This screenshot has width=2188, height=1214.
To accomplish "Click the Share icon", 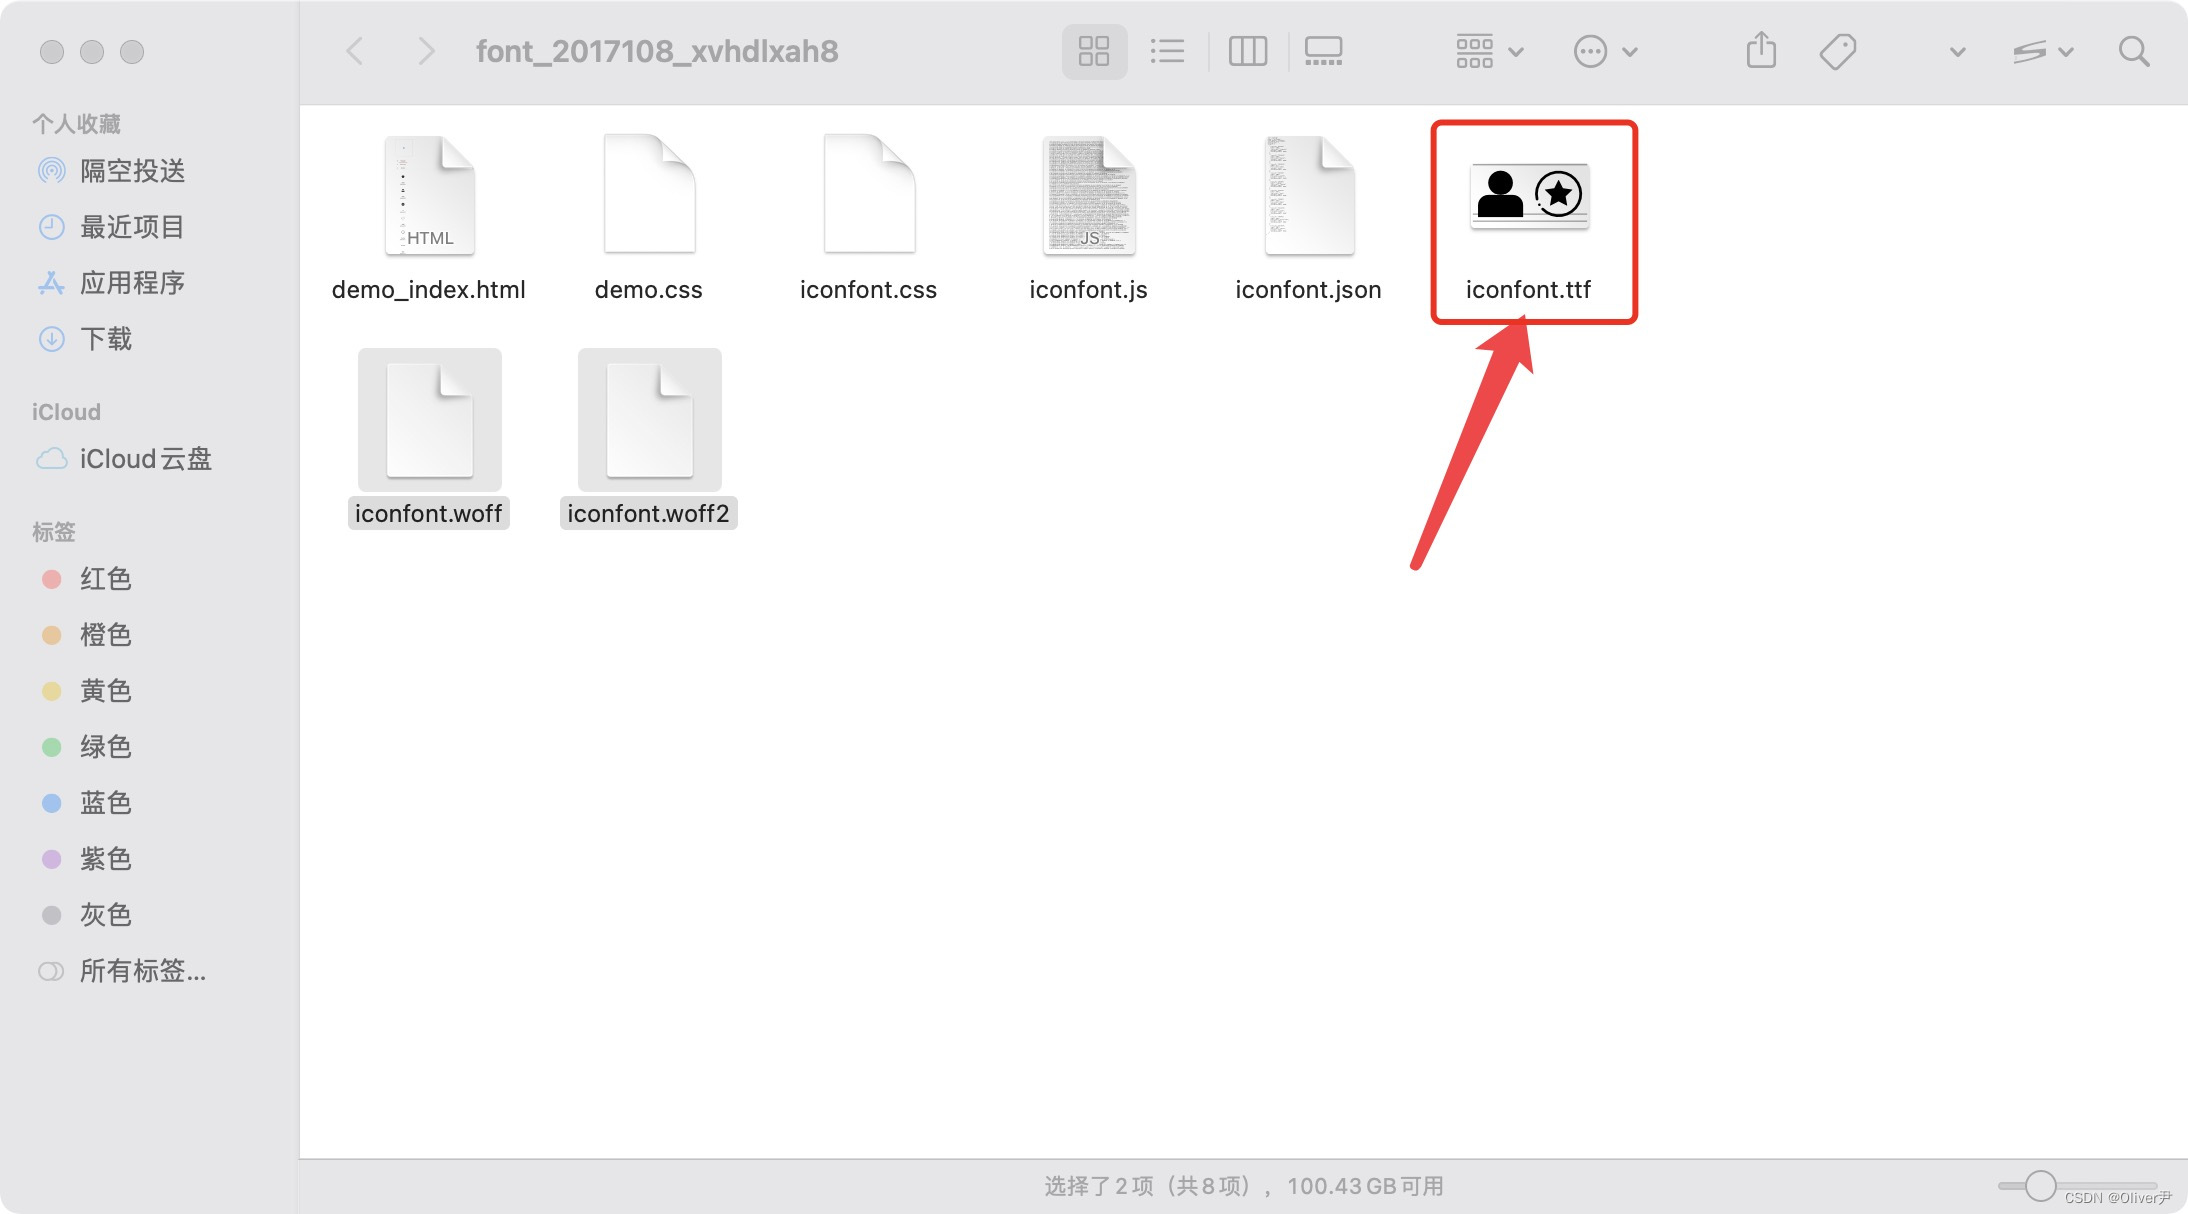I will (1761, 51).
